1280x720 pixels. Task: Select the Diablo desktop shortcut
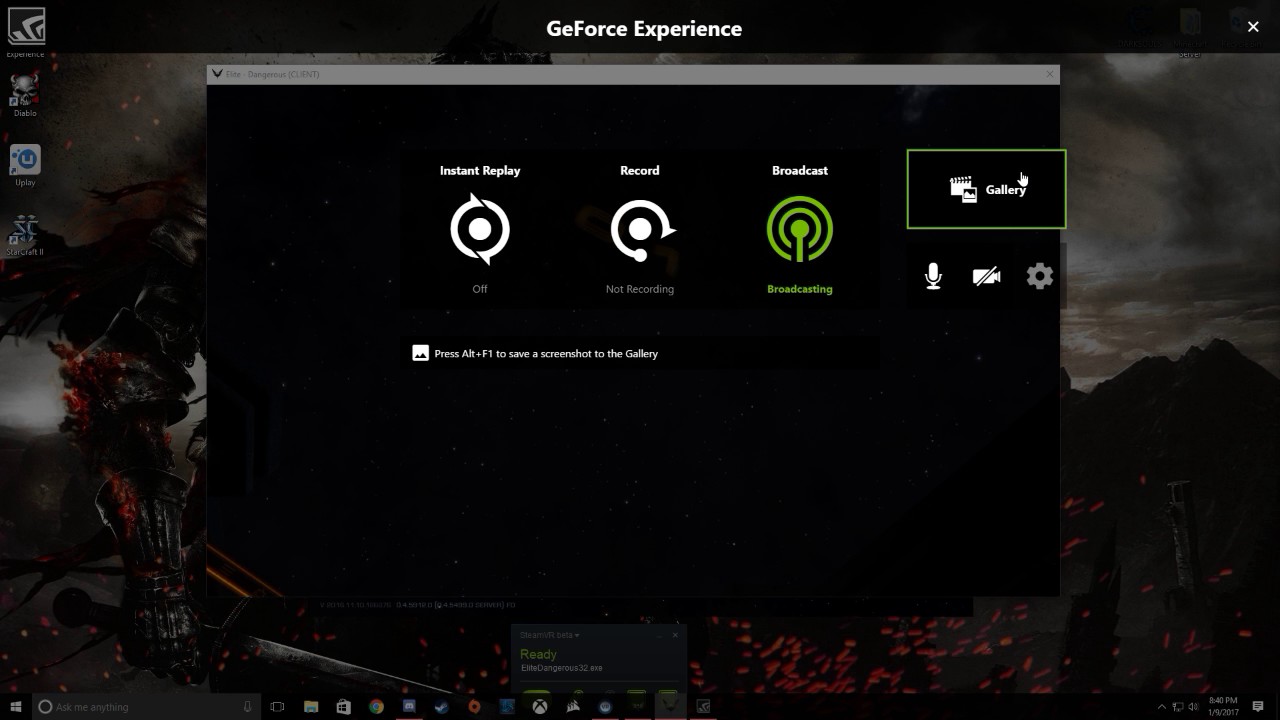25,95
